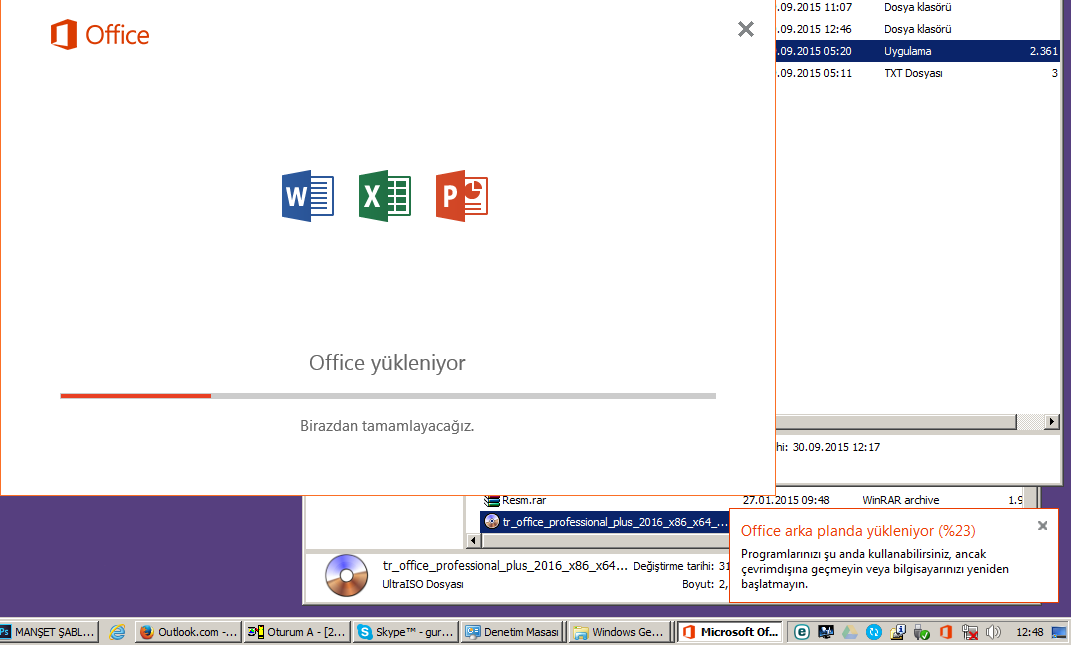1071x645 pixels.
Task: Click Safely Remove Hardware tray icon
Action: (x=921, y=632)
